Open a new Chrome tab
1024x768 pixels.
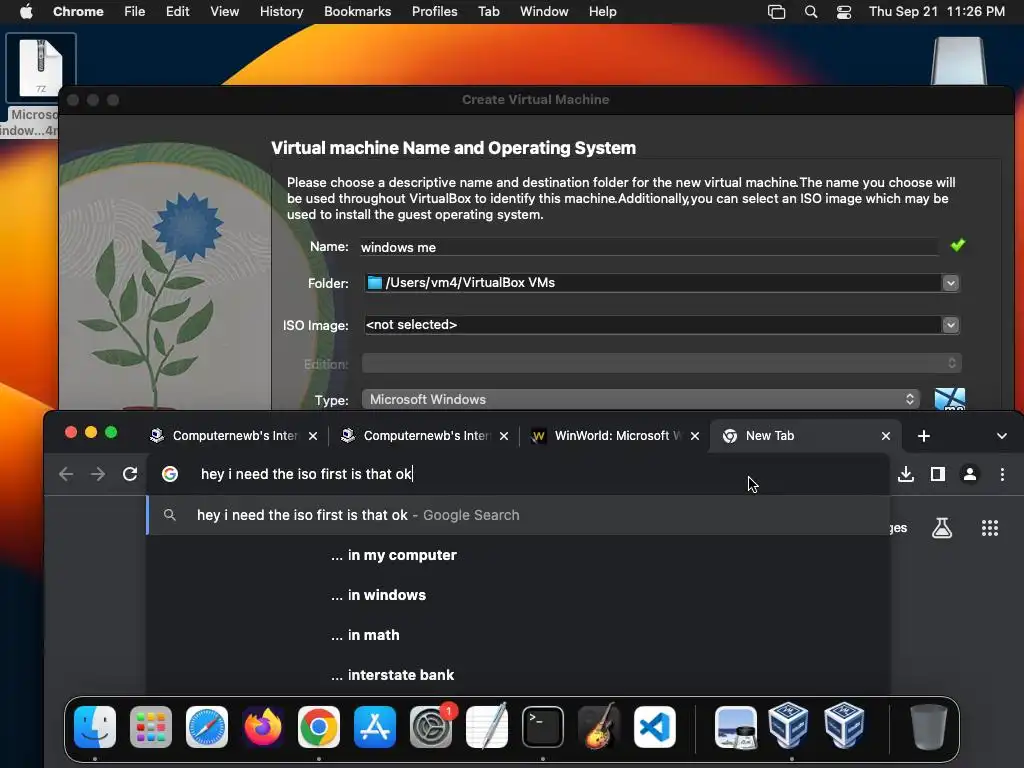pos(923,436)
